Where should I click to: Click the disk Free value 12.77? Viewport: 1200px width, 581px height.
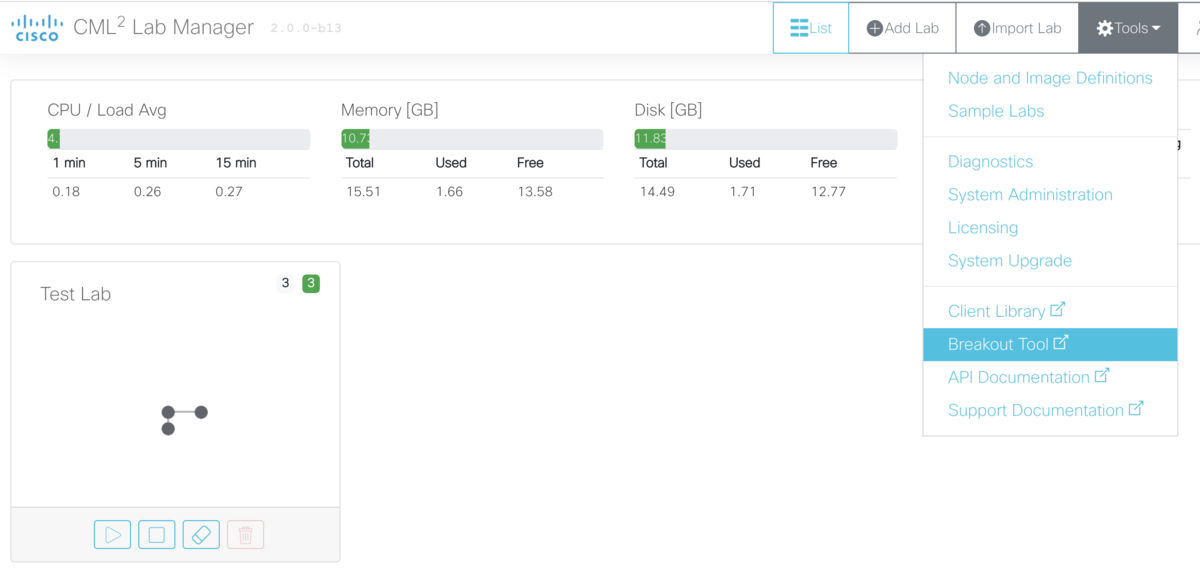click(828, 192)
